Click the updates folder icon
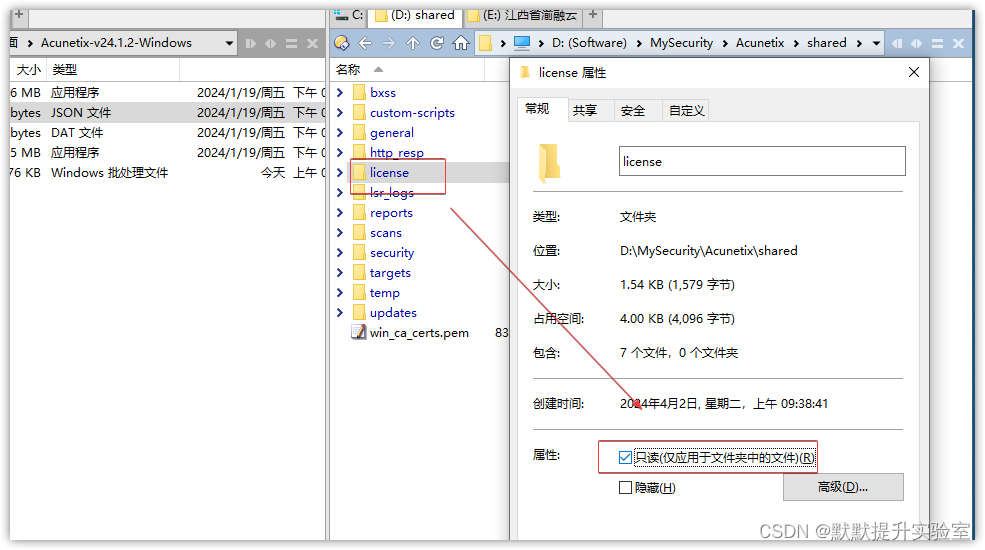This screenshot has width=985, height=550. click(359, 312)
